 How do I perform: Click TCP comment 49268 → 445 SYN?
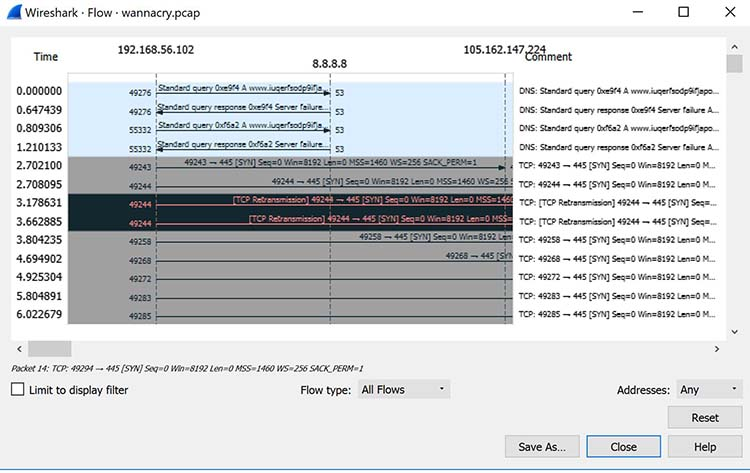click(618, 259)
